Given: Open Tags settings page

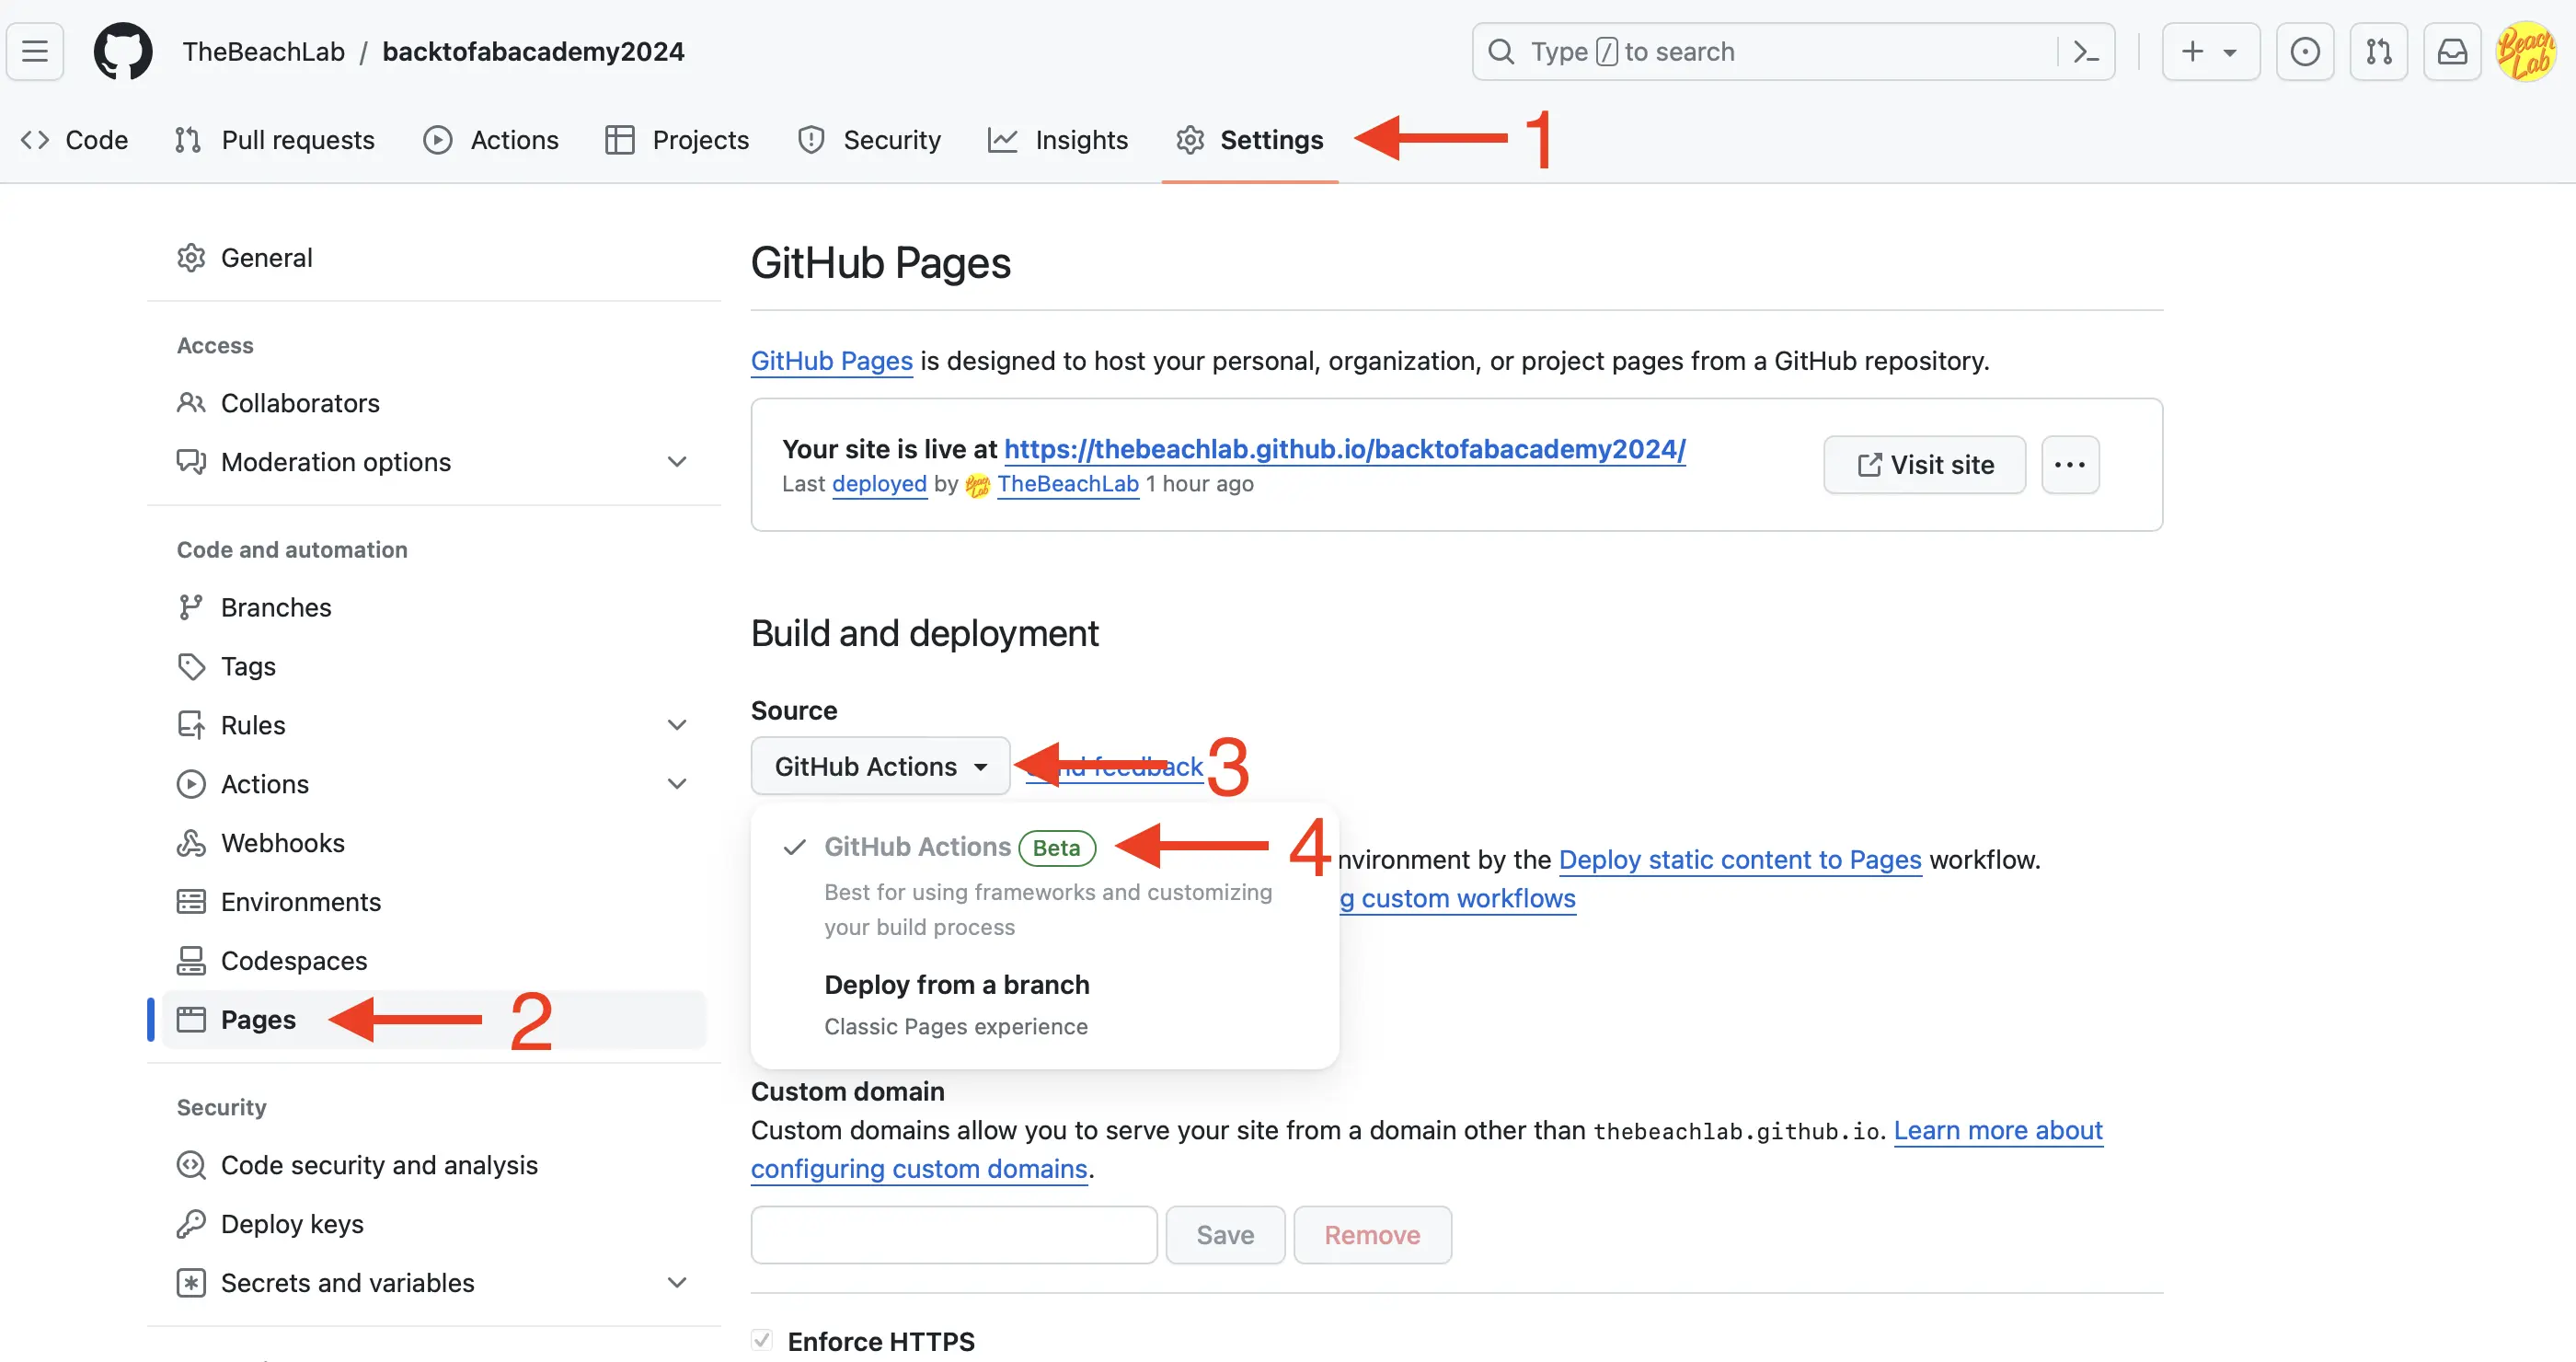Looking at the screenshot, I should (x=434, y=666).
